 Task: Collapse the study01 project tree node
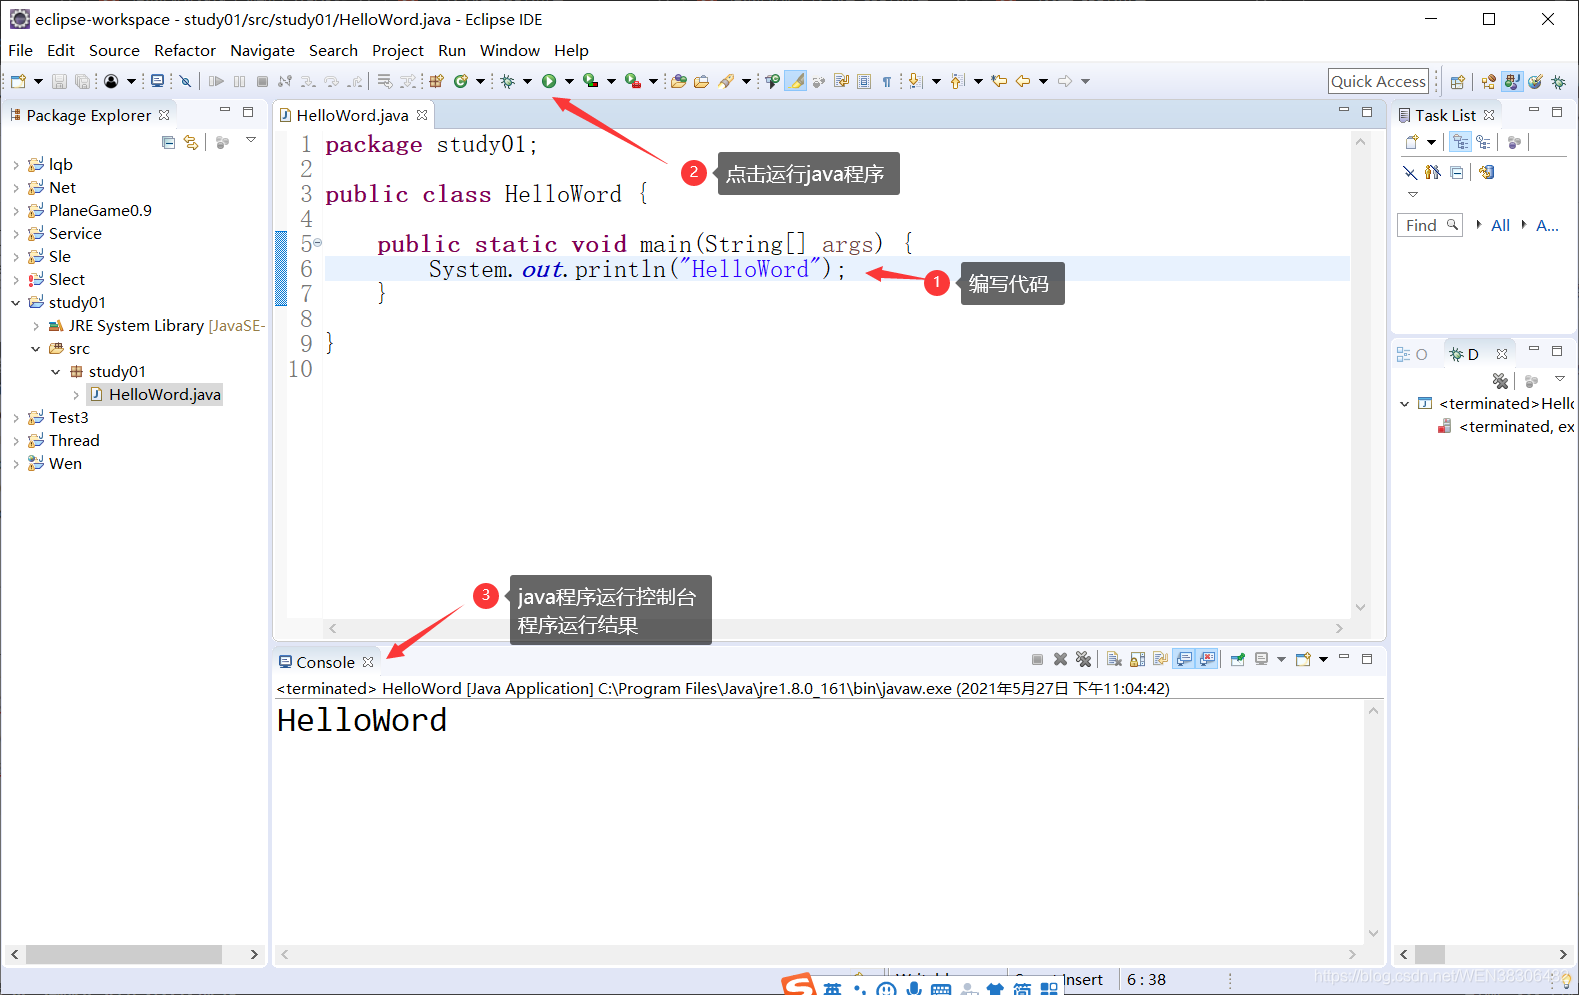(16, 303)
